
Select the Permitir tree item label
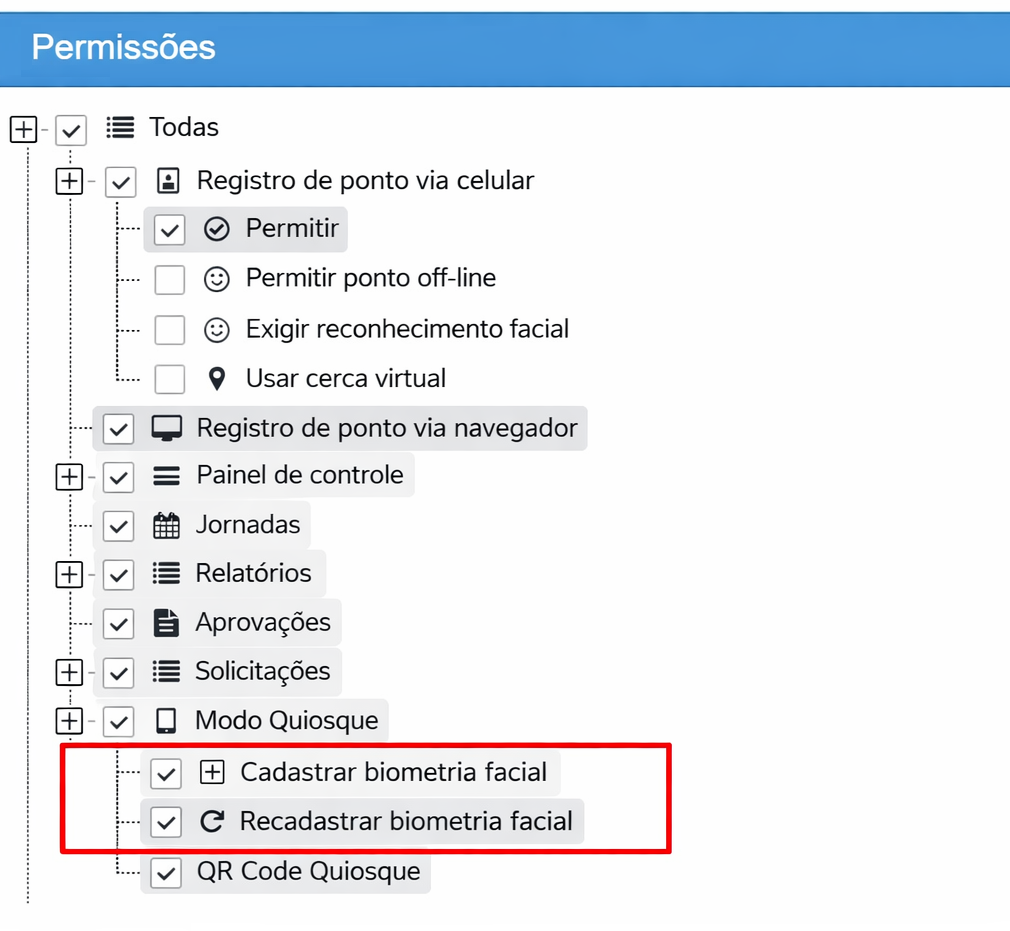click(x=292, y=228)
